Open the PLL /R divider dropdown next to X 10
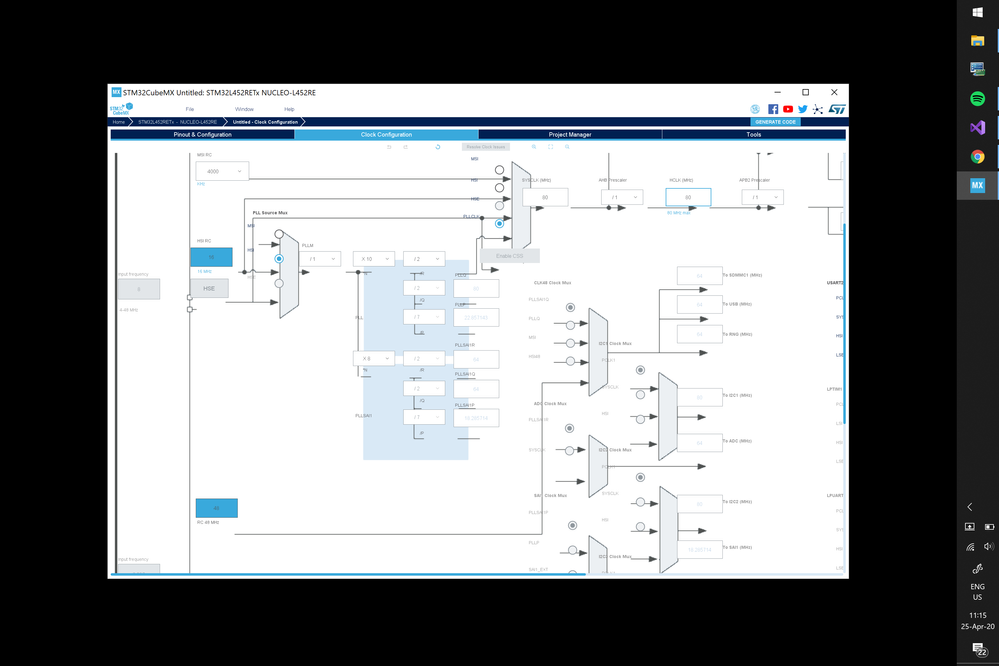999x666 pixels. coord(424,259)
